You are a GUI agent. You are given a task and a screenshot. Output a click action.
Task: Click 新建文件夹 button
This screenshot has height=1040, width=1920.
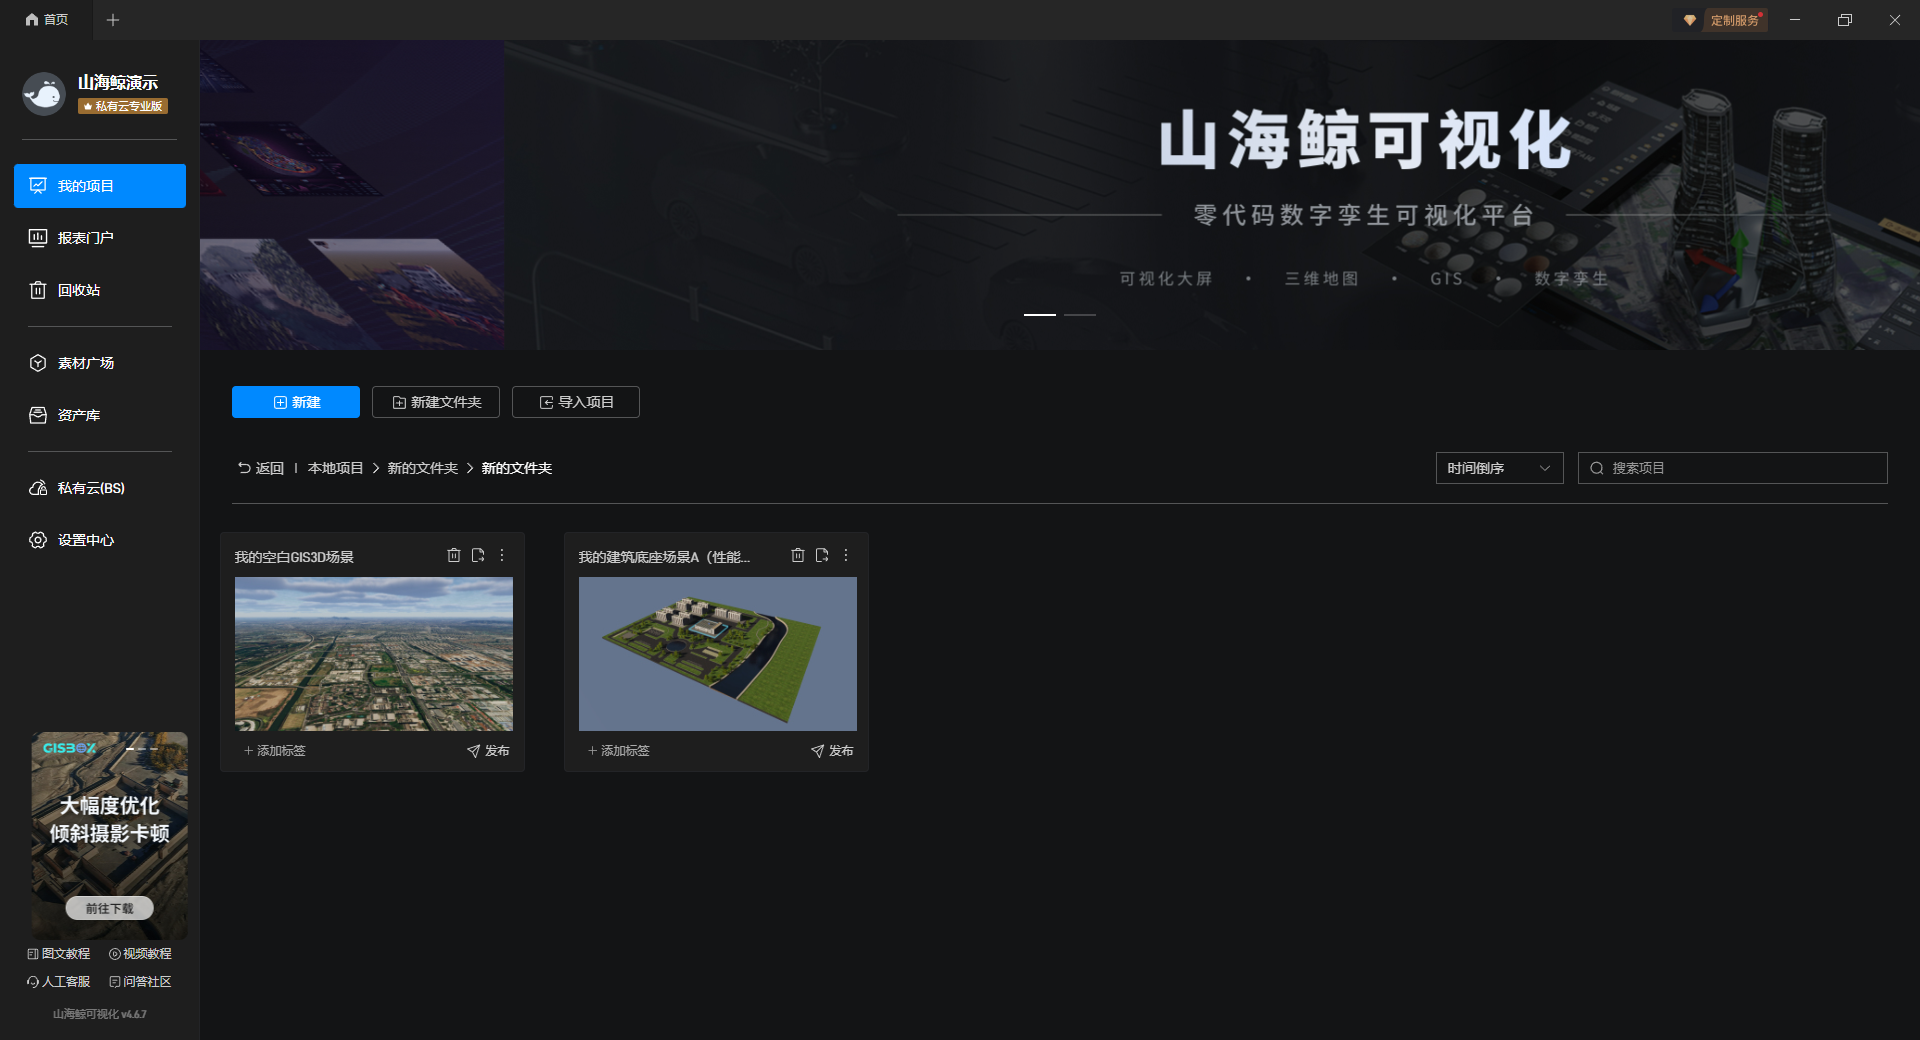436,402
